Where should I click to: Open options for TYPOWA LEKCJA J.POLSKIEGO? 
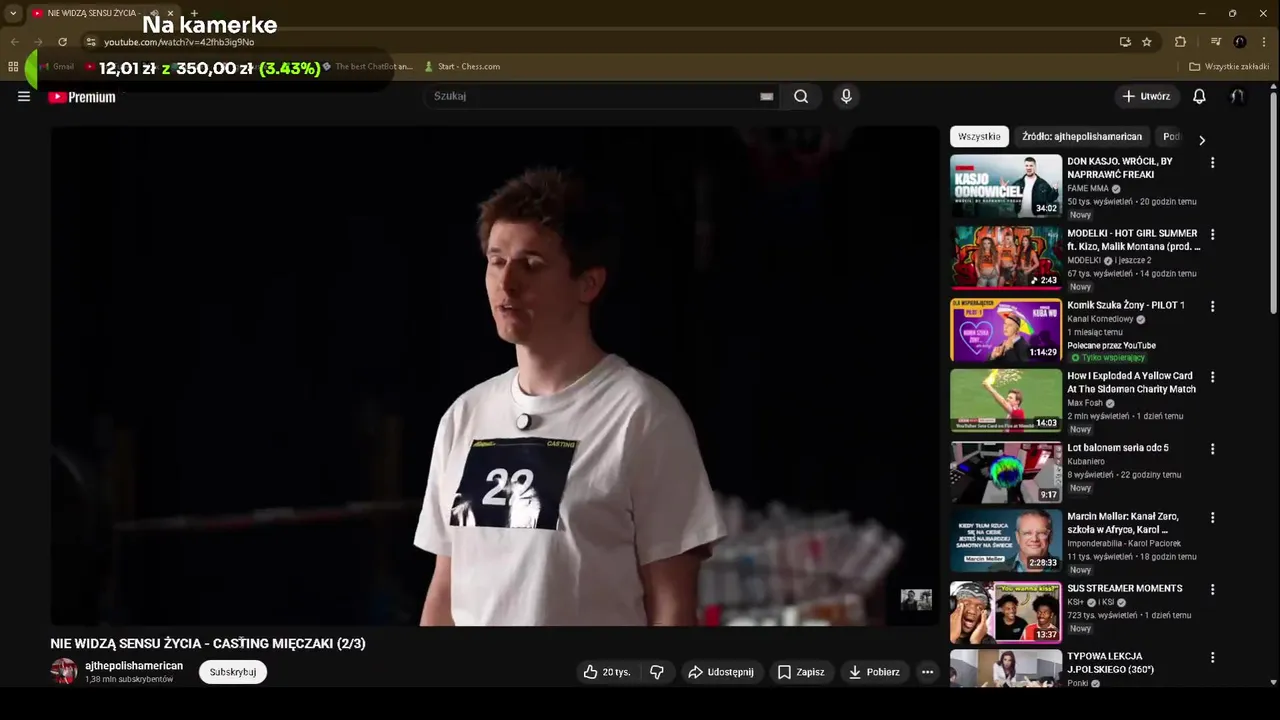[x=1212, y=658]
